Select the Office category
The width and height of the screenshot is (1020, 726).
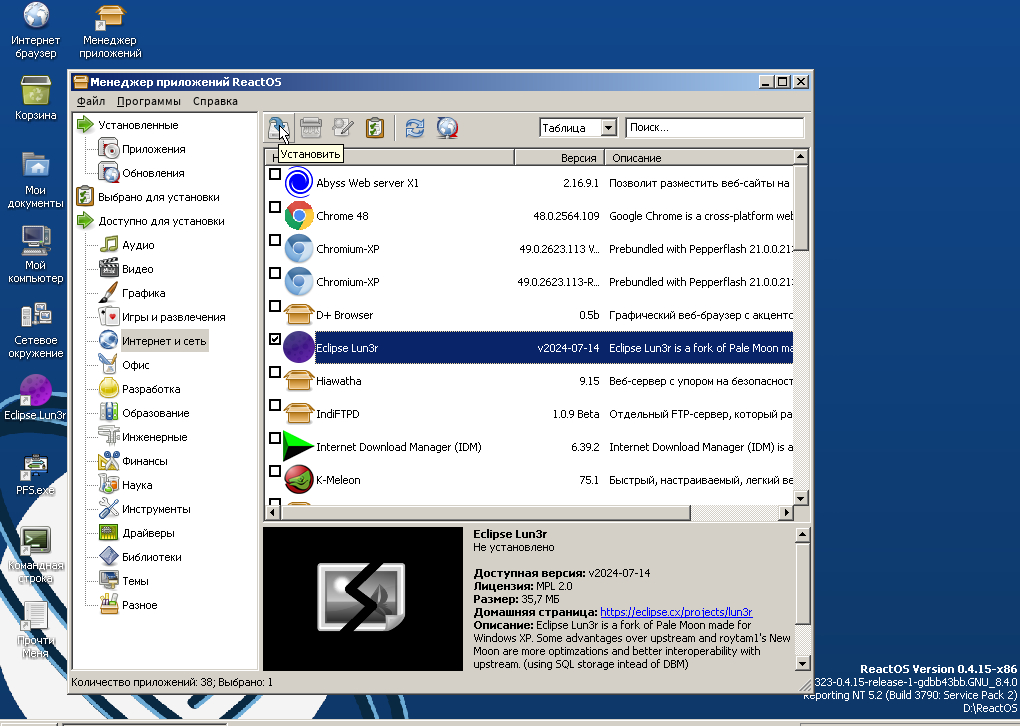click(x=135, y=366)
